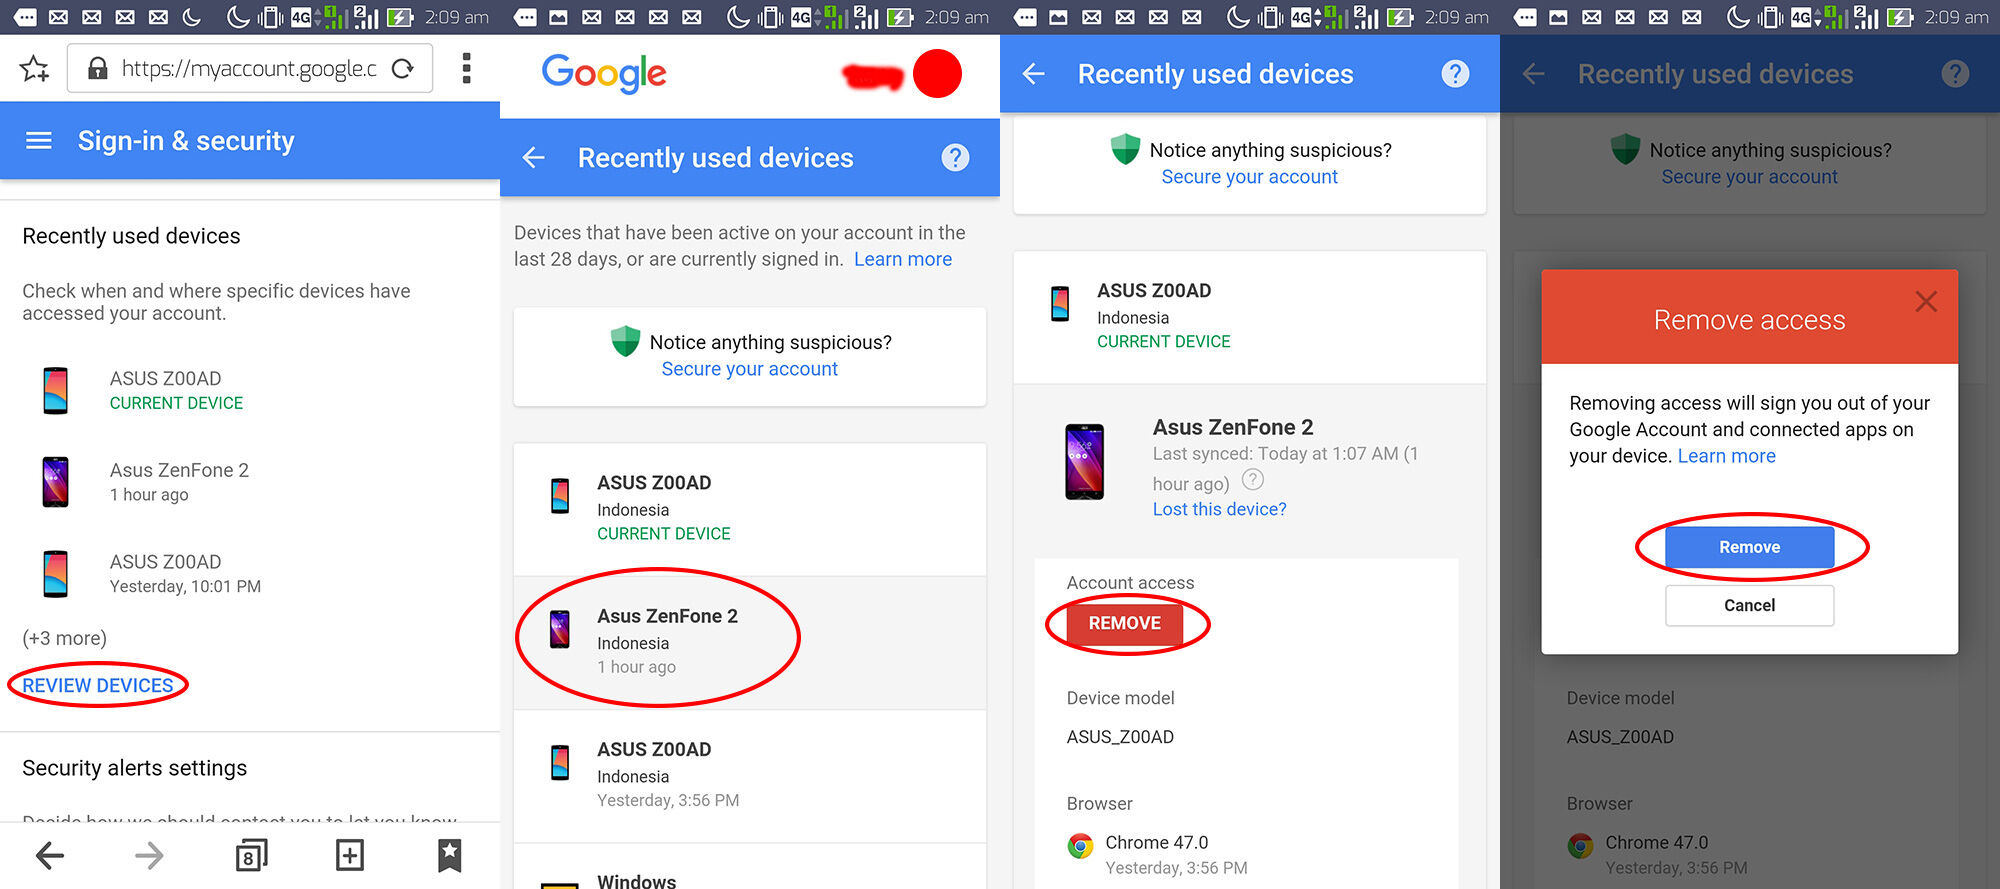Click the REVIEW DEVICES link
Viewport: 2000px width, 889px height.
tap(98, 685)
